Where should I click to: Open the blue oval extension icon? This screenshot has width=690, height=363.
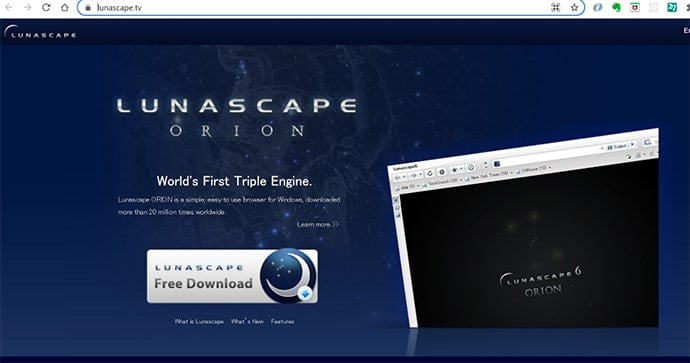point(597,7)
